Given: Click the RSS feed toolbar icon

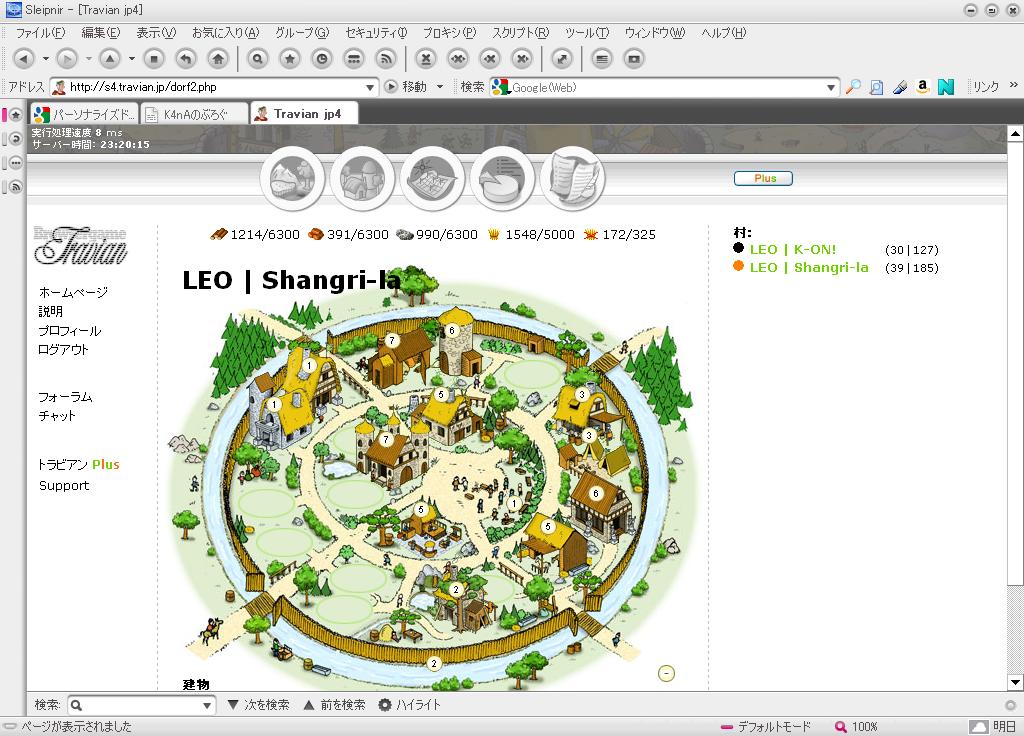Looking at the screenshot, I should (386, 59).
